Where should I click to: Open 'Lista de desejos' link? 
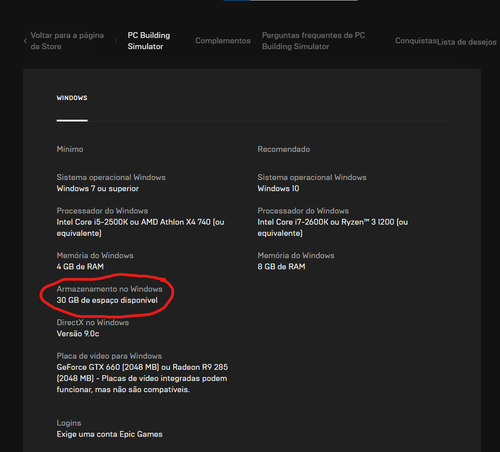[x=467, y=42]
